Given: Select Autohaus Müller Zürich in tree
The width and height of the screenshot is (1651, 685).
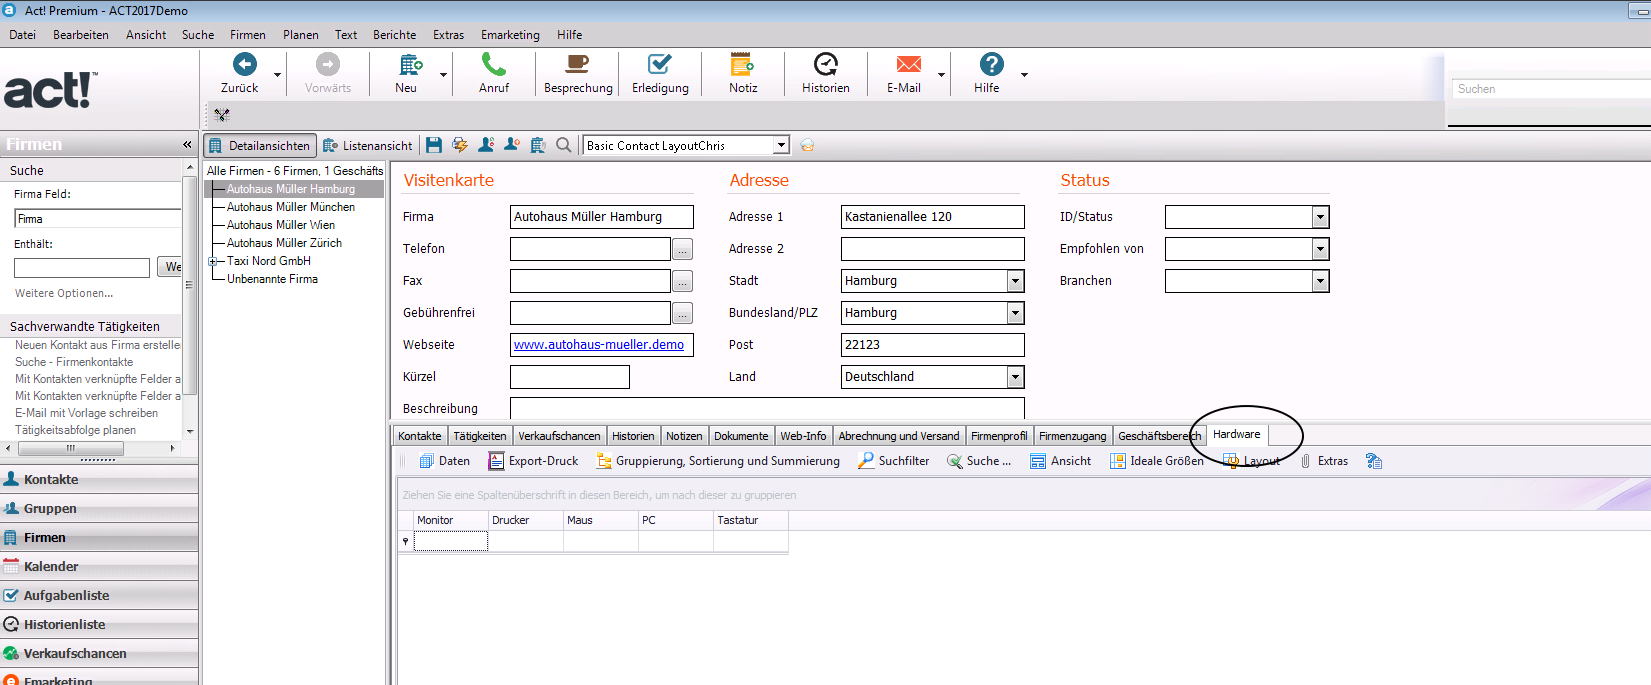Looking at the screenshot, I should (284, 243).
